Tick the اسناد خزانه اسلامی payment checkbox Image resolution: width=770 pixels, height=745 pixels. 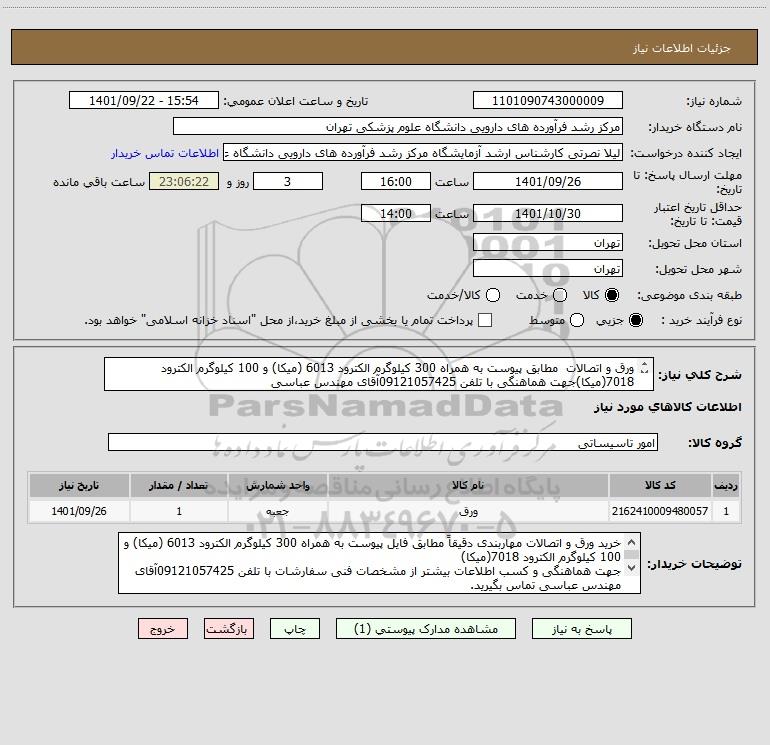[485, 321]
